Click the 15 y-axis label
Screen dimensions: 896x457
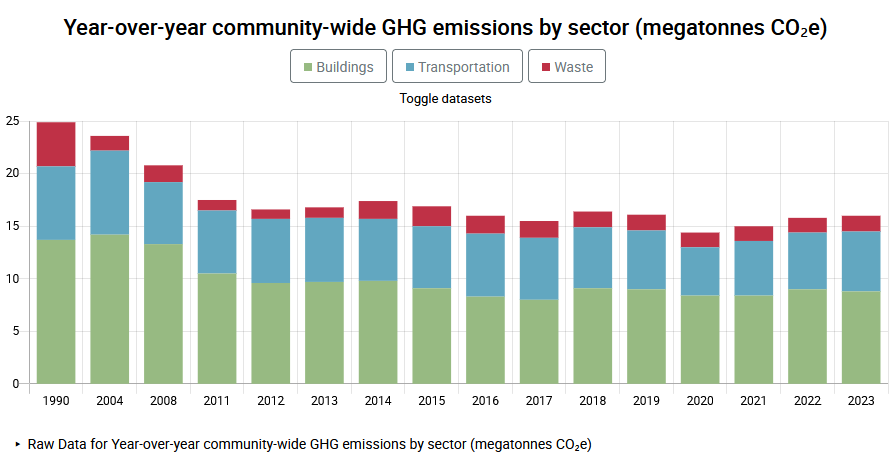pyautogui.click(x=13, y=226)
